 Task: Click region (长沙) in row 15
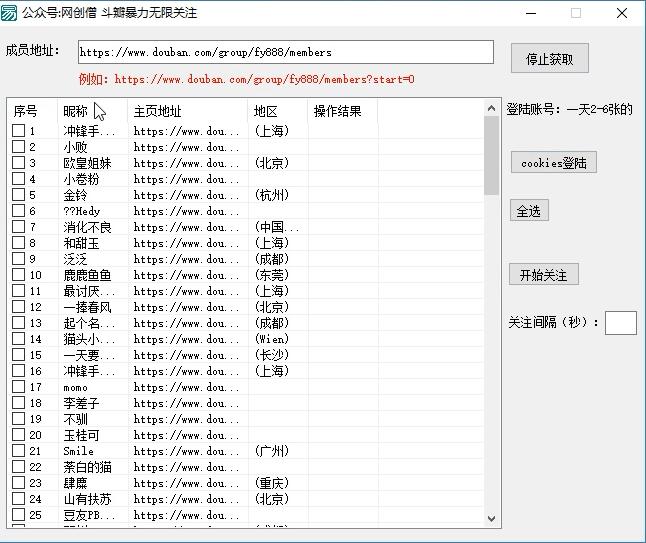point(272,355)
